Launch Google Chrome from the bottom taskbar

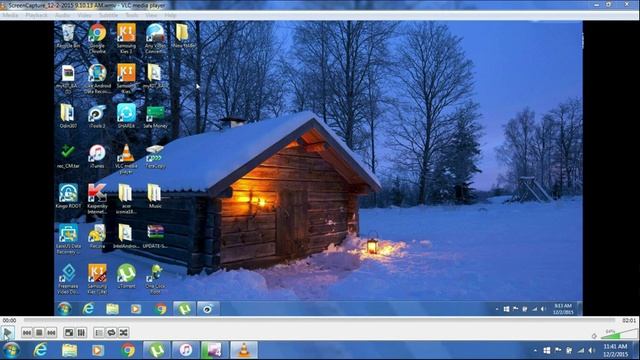point(127,350)
